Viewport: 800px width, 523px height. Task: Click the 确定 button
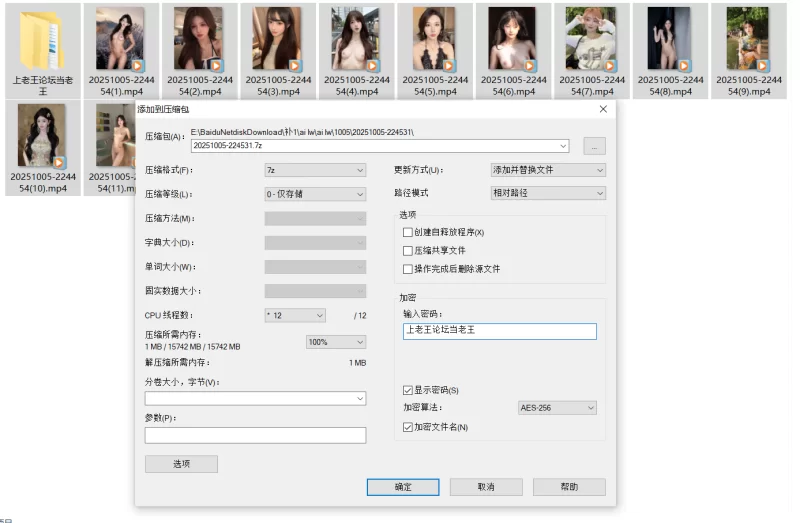click(403, 487)
